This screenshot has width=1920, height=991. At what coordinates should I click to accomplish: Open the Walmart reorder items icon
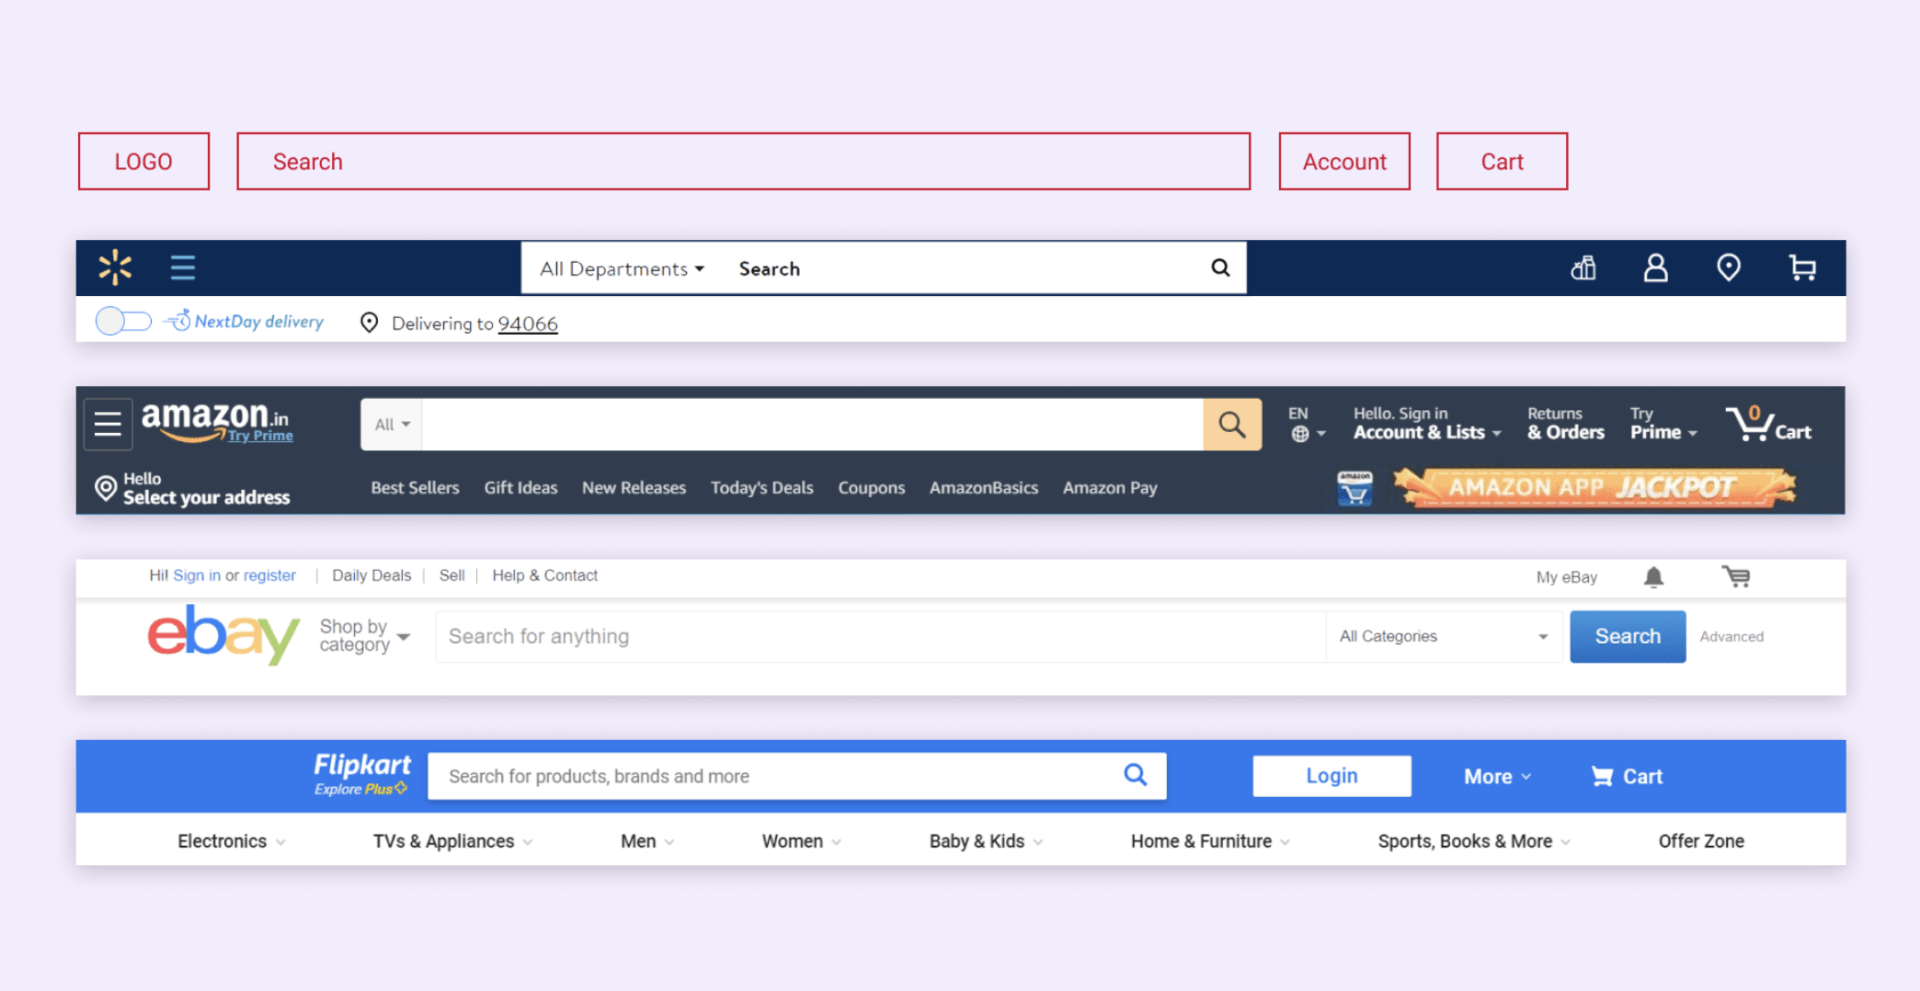pos(1583,268)
